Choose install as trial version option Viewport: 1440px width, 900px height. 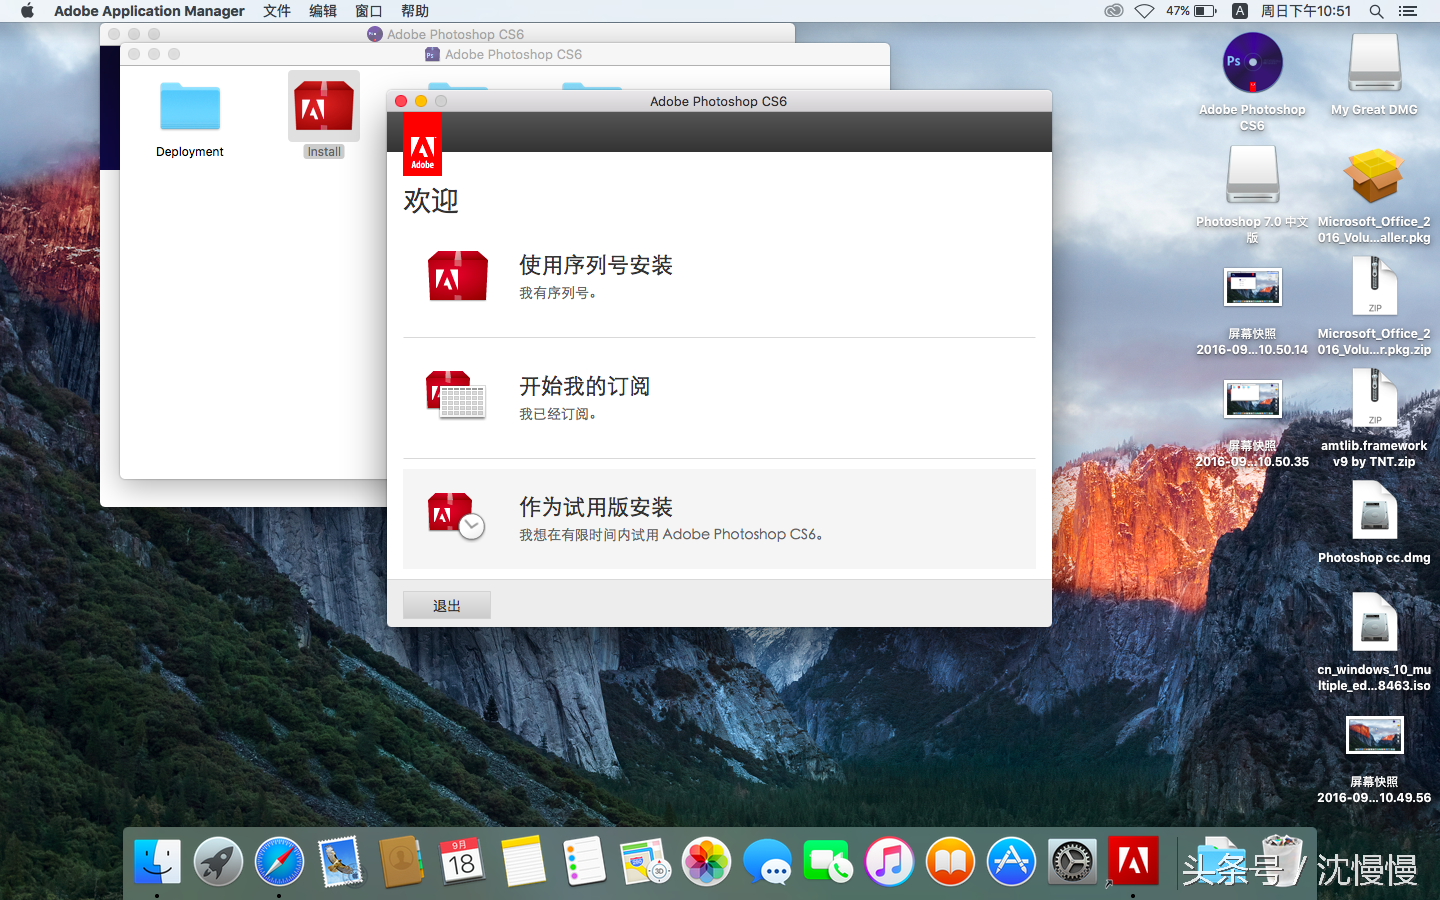click(x=719, y=519)
